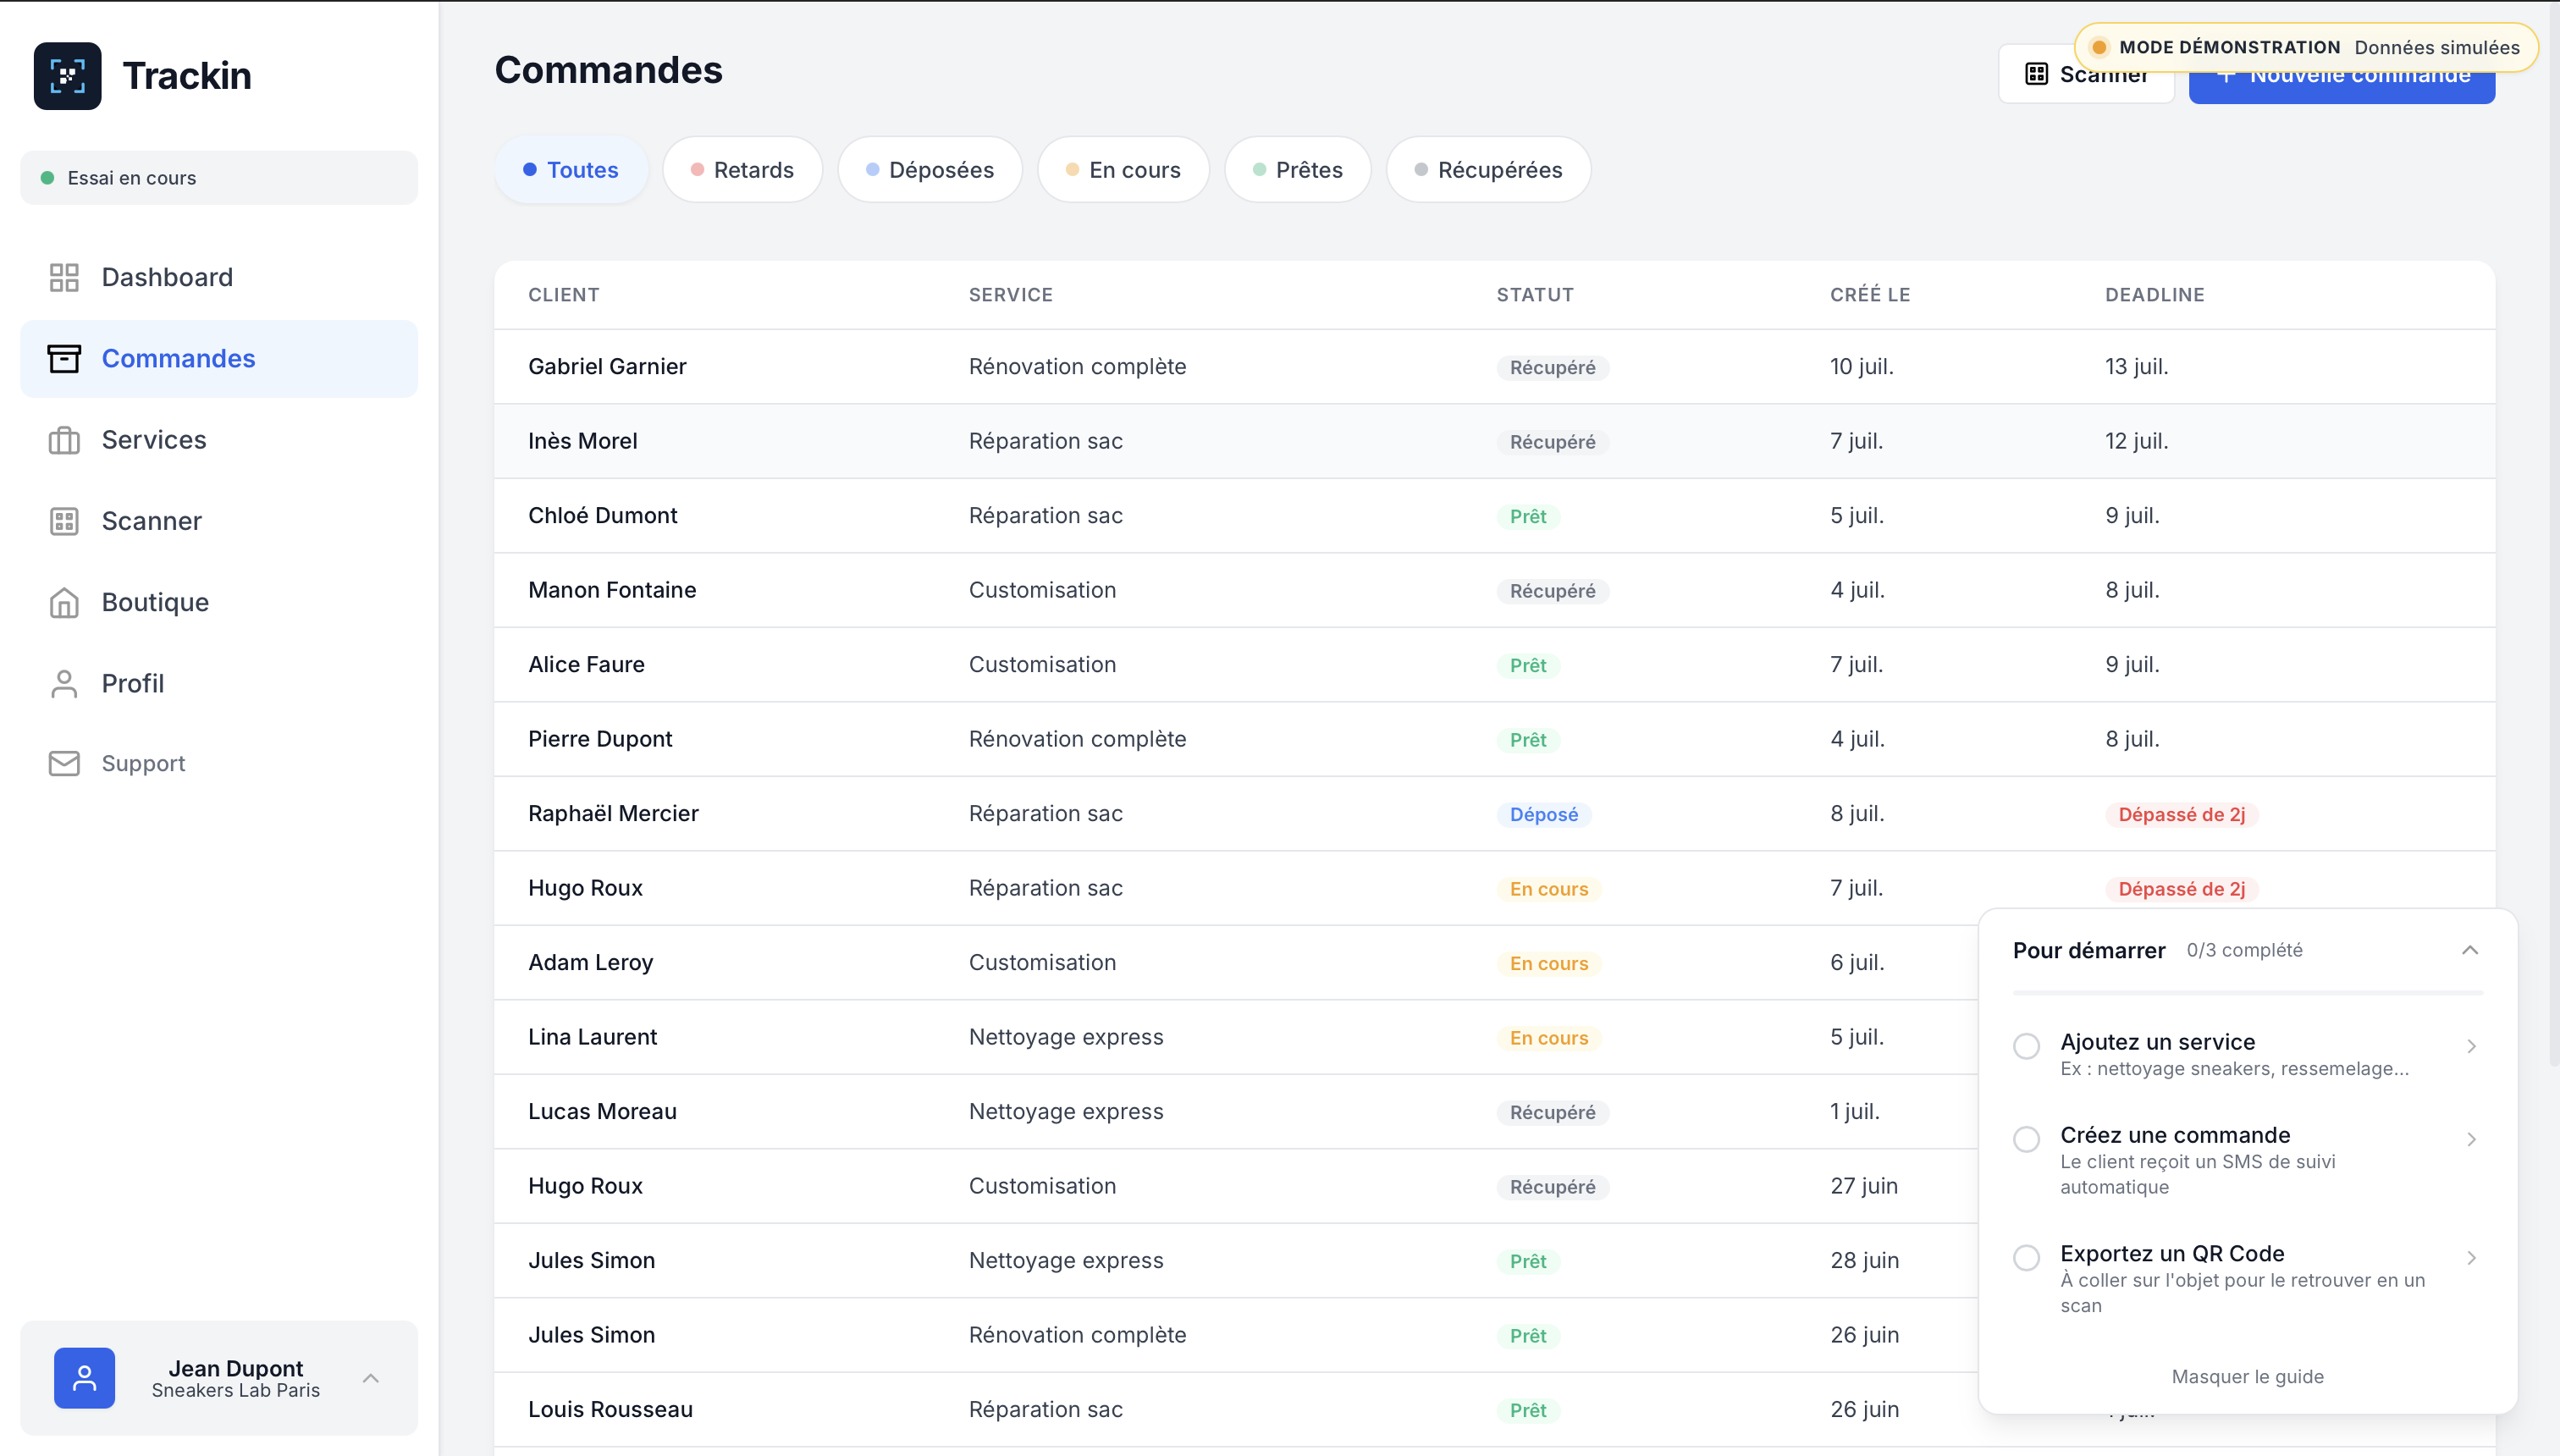The height and width of the screenshot is (1456, 2560).
Task: Open Scanner via its sidebar QR icon
Action: 64,521
